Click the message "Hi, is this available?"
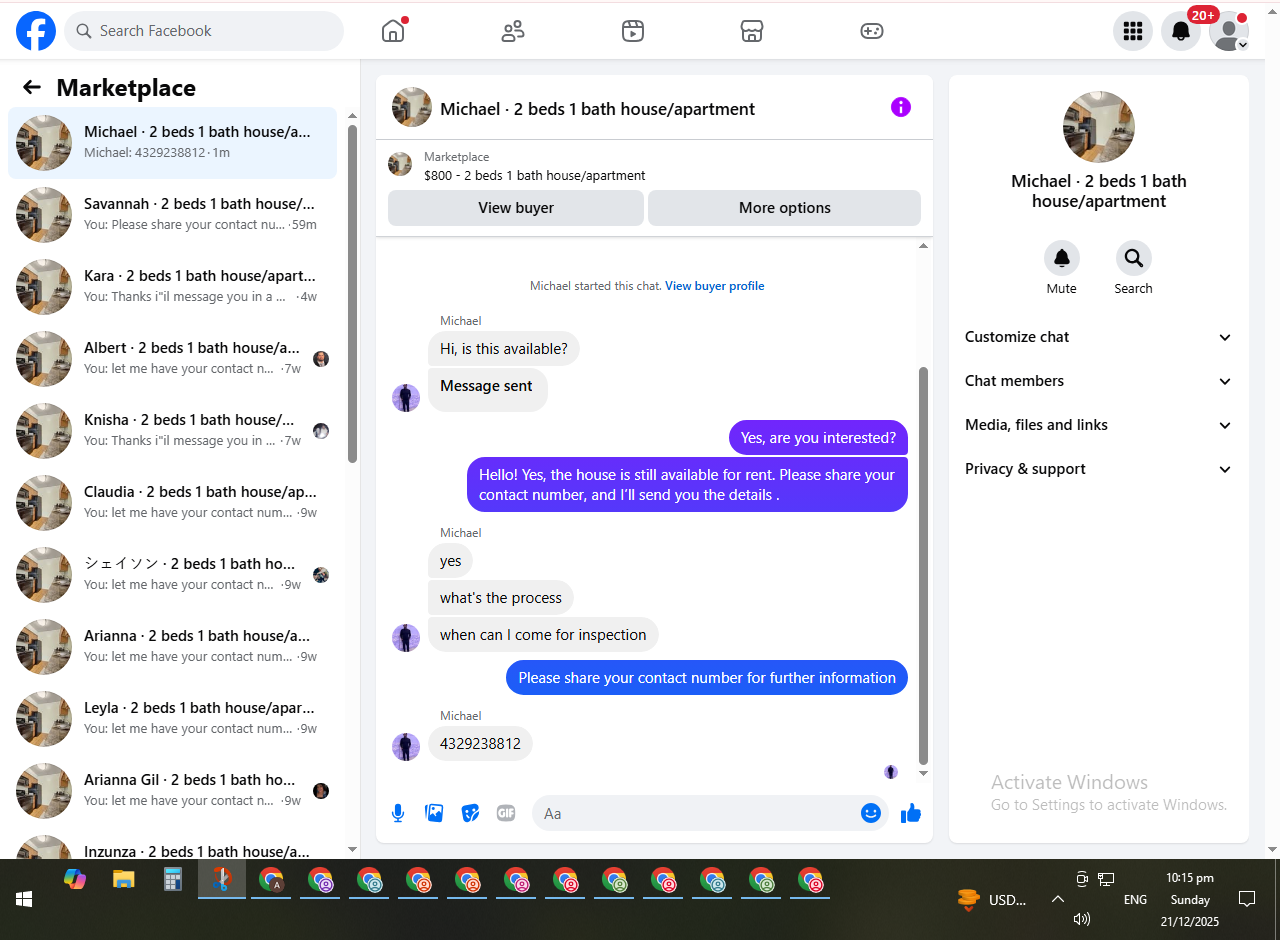 (504, 349)
